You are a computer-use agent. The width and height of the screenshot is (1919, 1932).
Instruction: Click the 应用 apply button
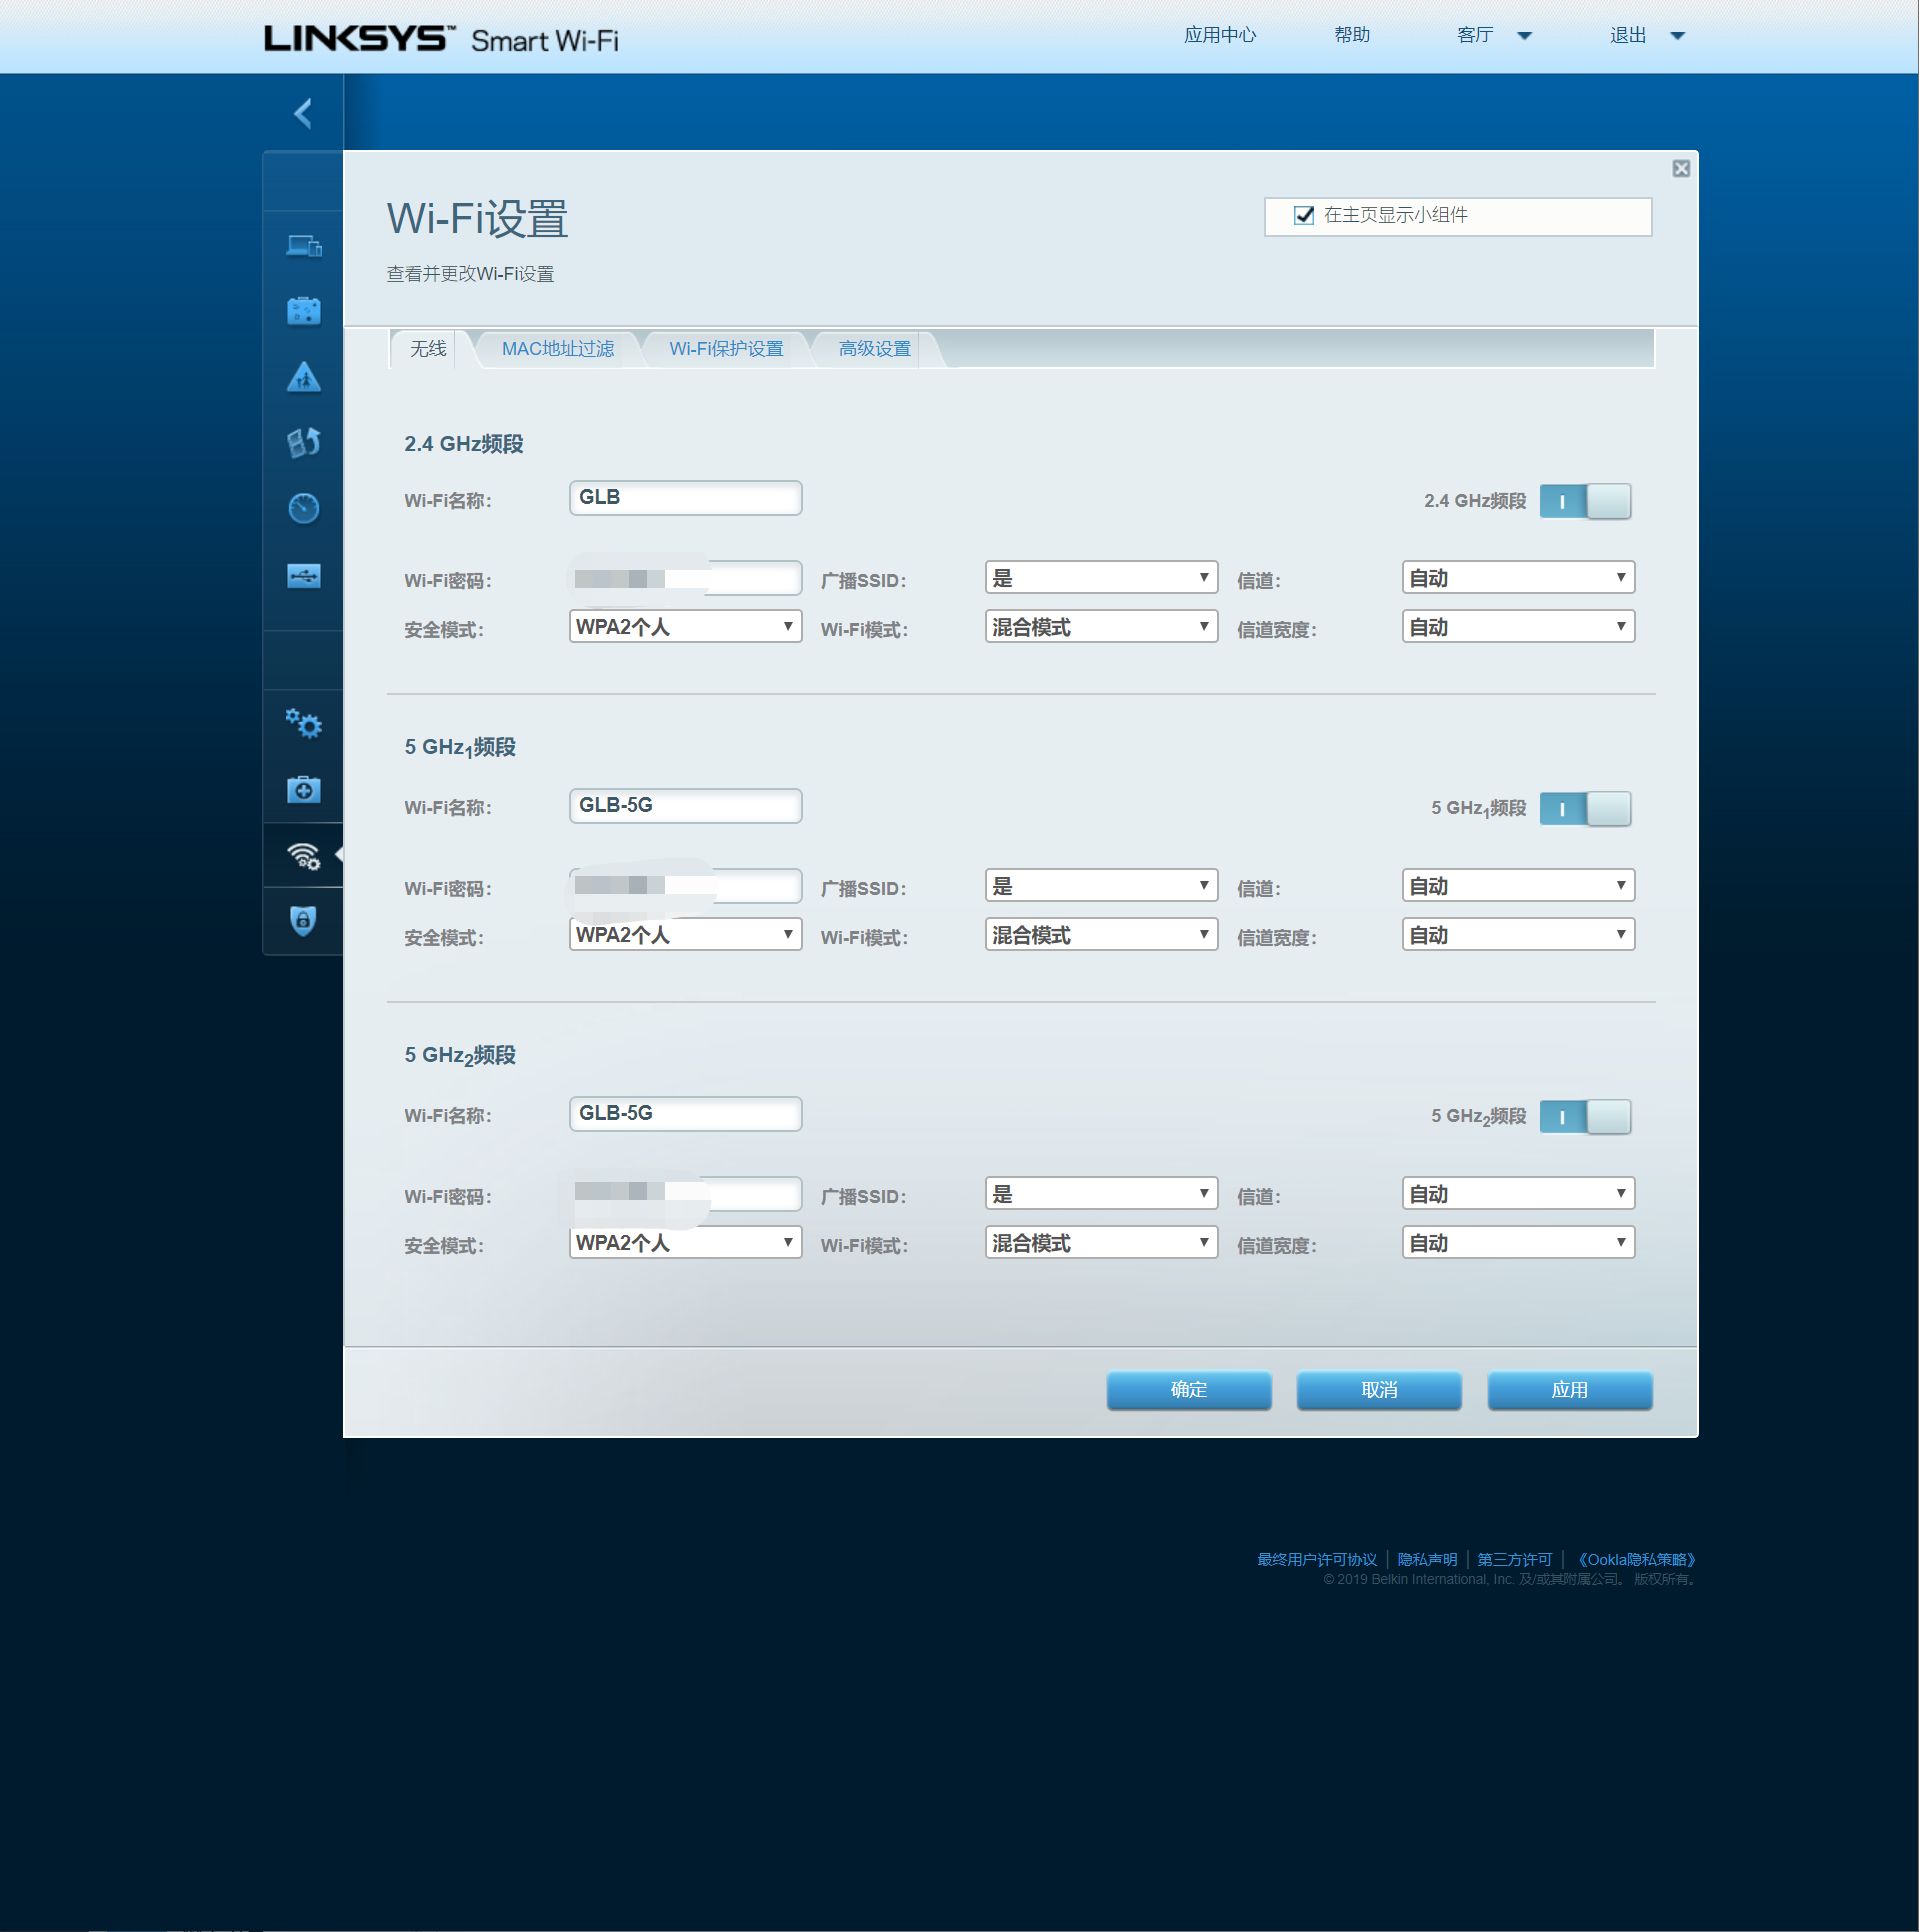(x=1568, y=1390)
